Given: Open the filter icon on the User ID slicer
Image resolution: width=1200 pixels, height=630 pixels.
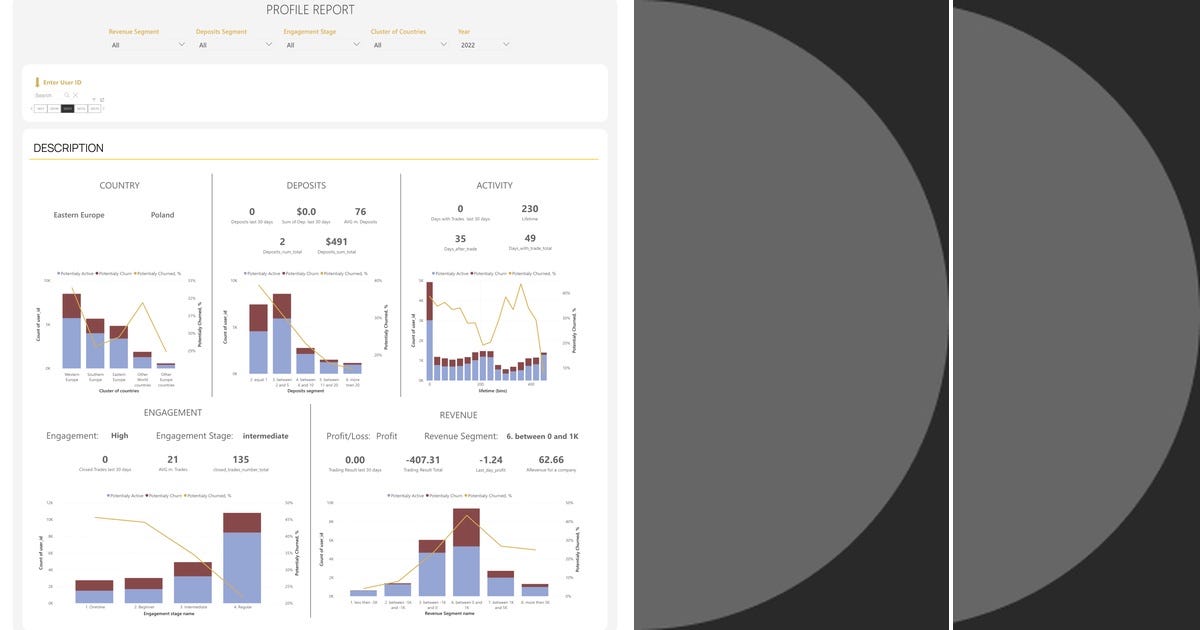Looking at the screenshot, I should point(94,99).
